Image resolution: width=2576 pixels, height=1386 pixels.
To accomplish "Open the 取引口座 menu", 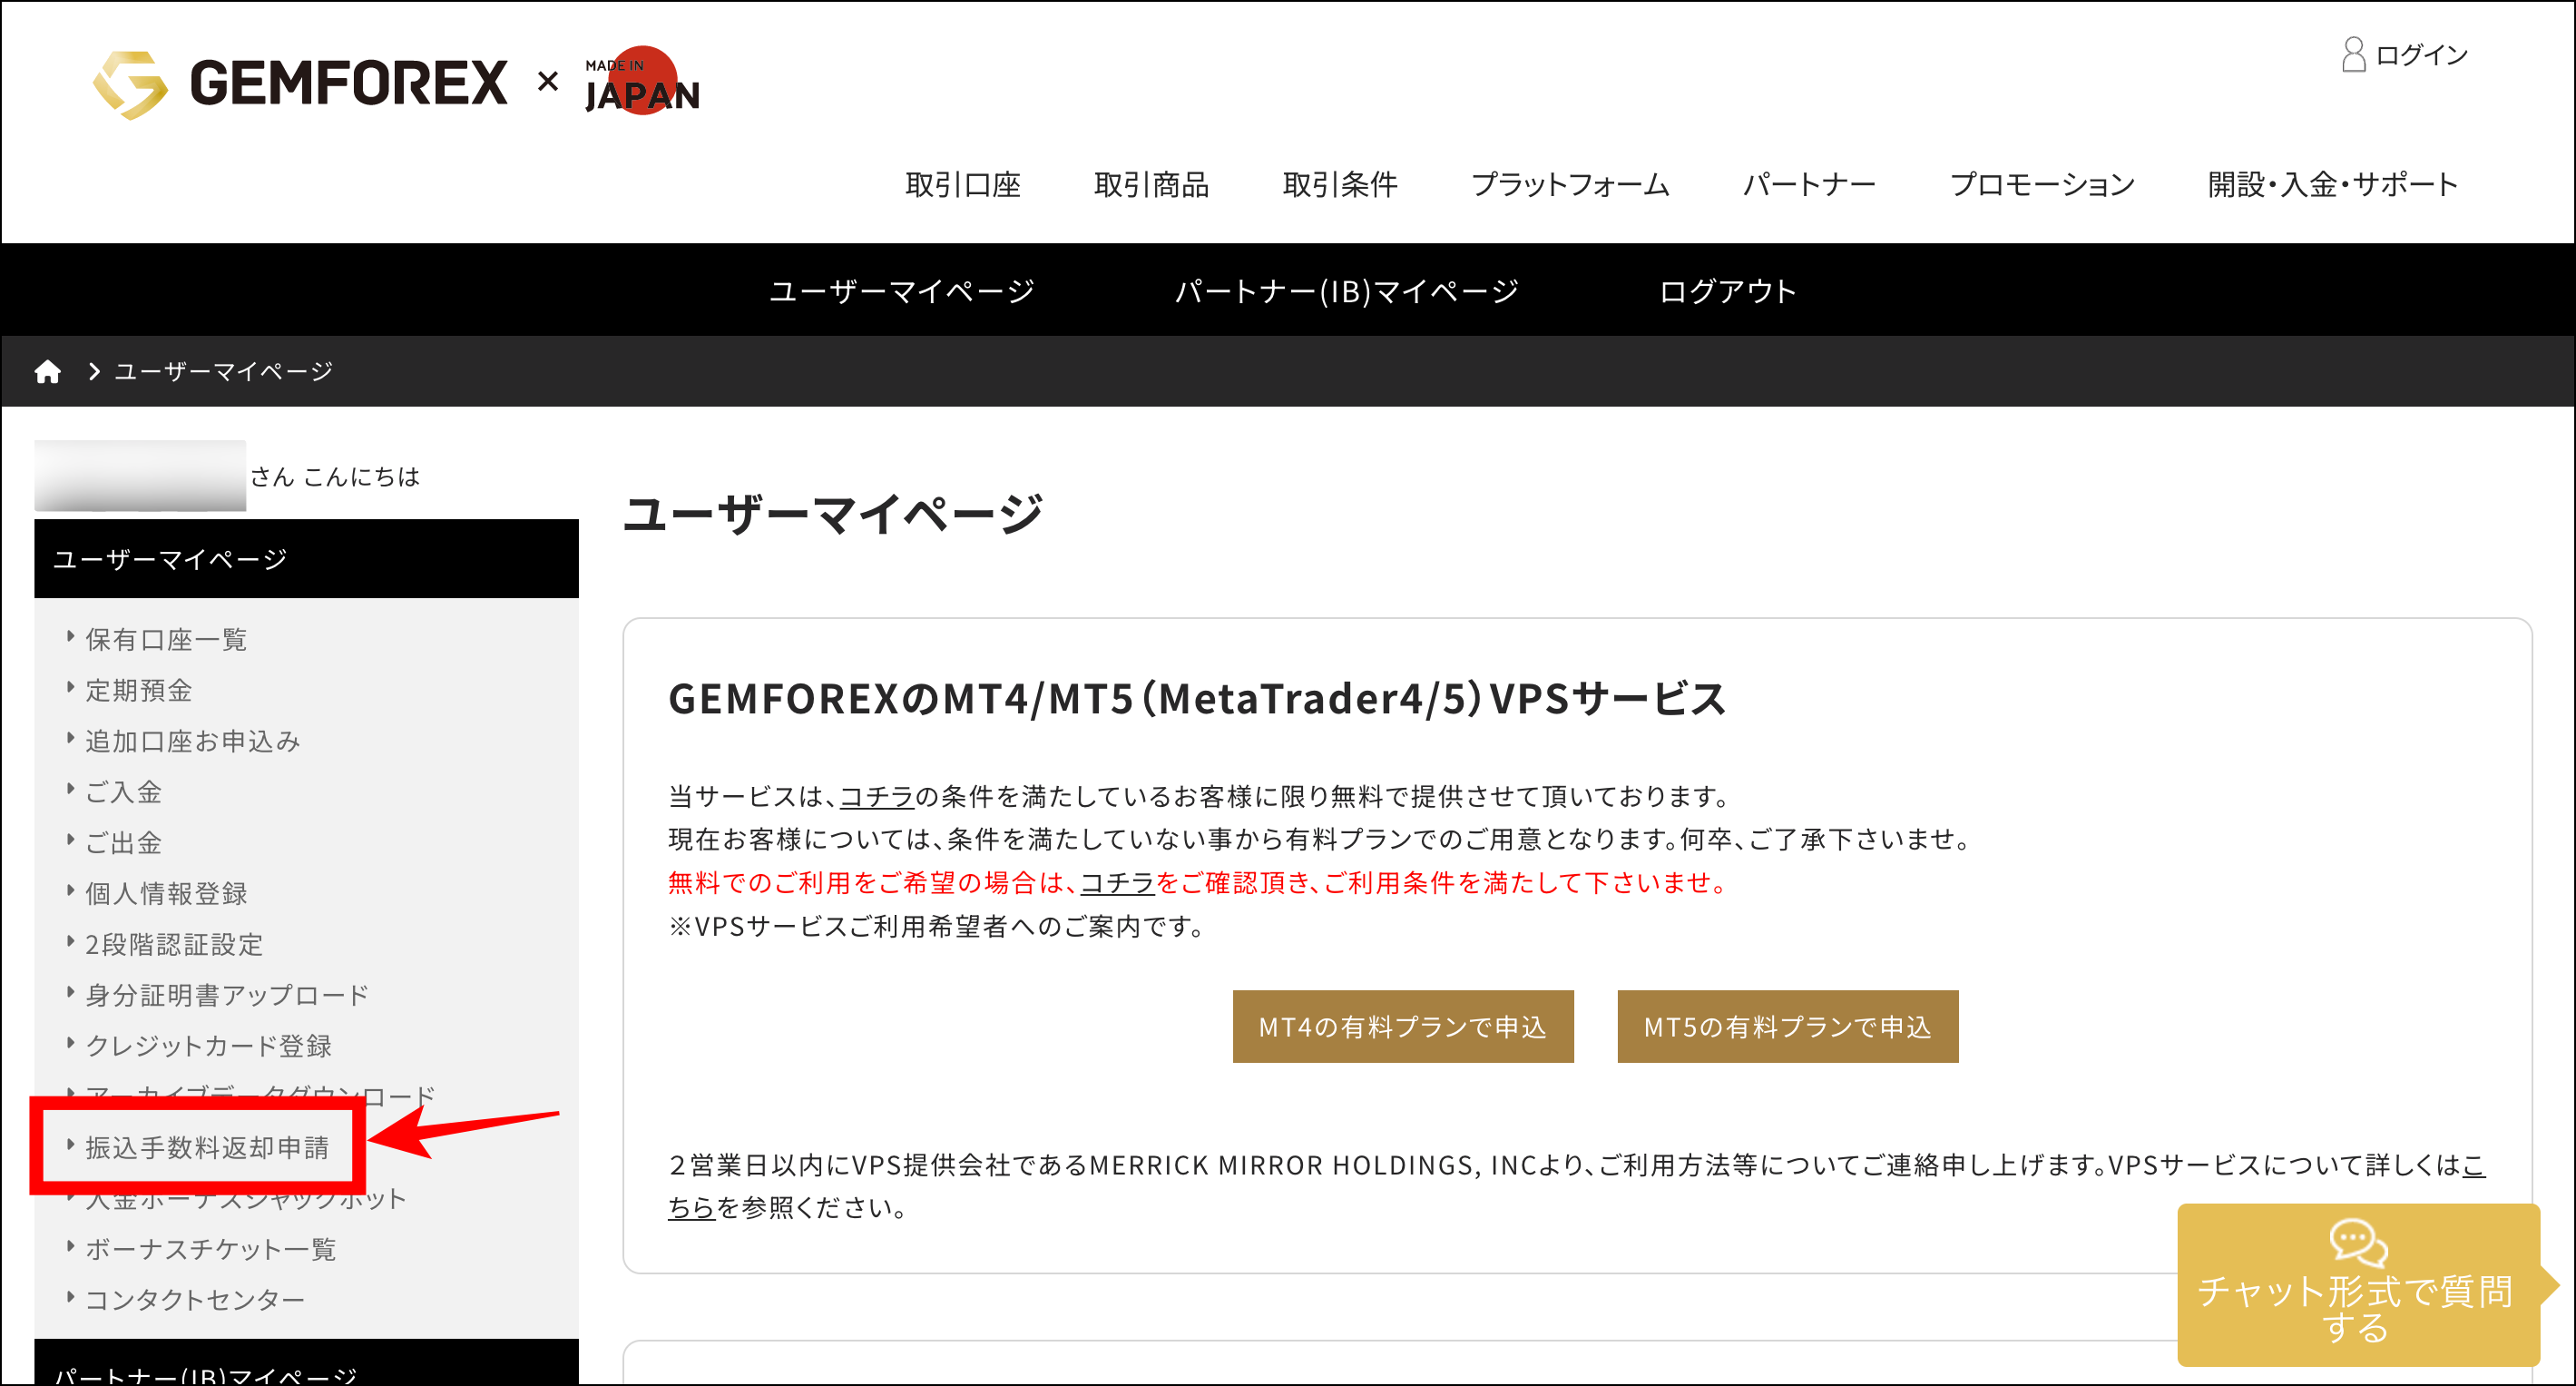I will click(963, 183).
